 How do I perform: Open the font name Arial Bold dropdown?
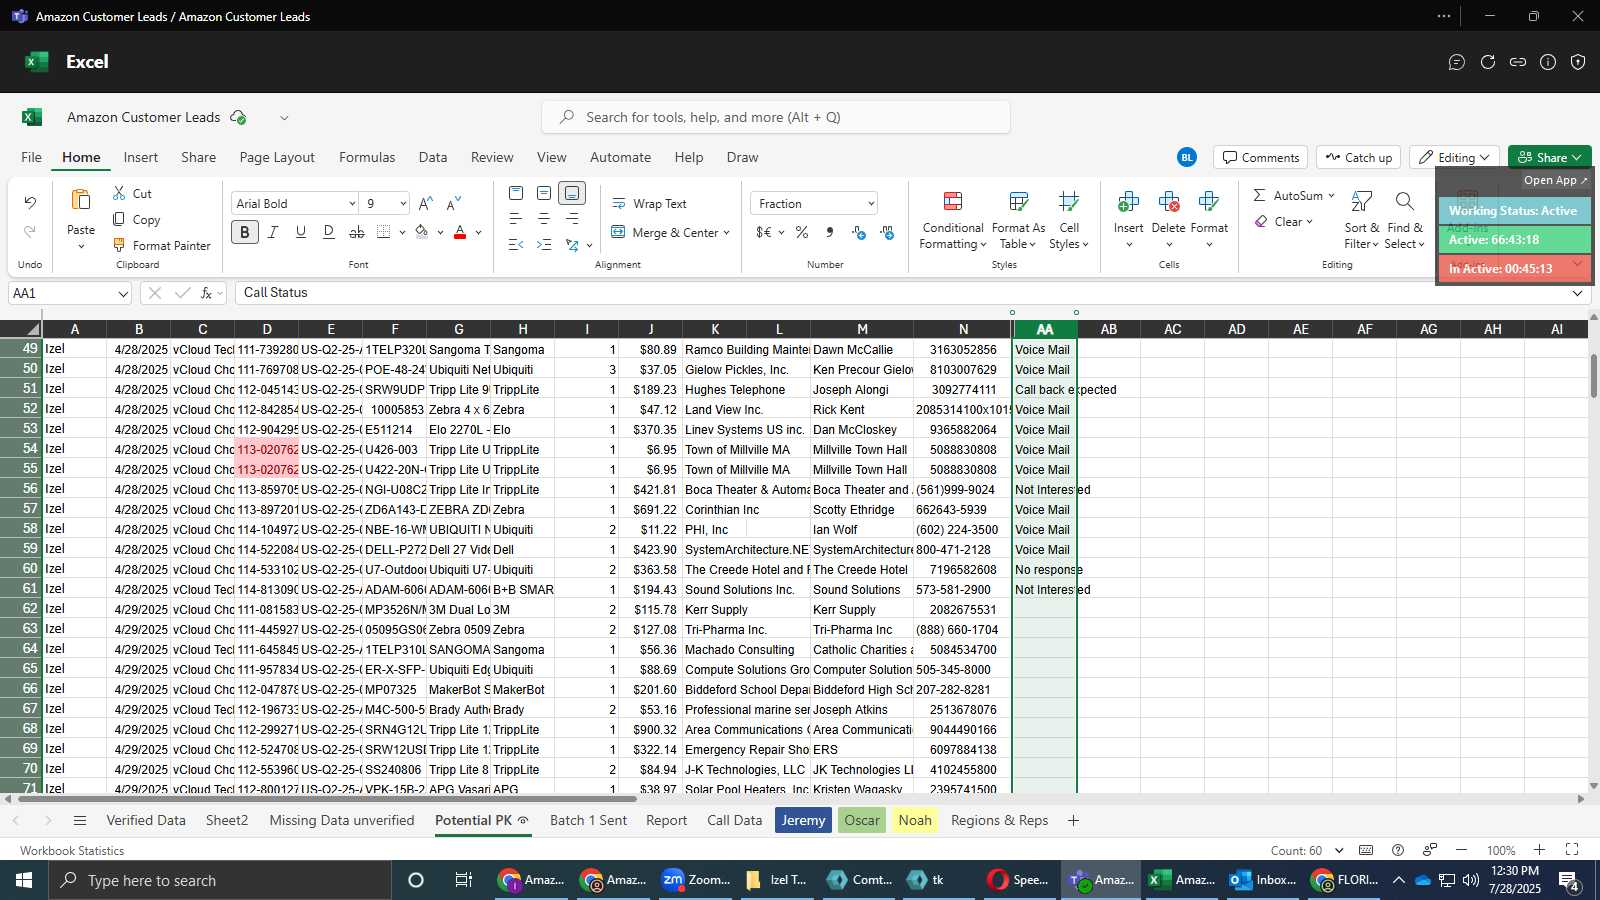(352, 203)
